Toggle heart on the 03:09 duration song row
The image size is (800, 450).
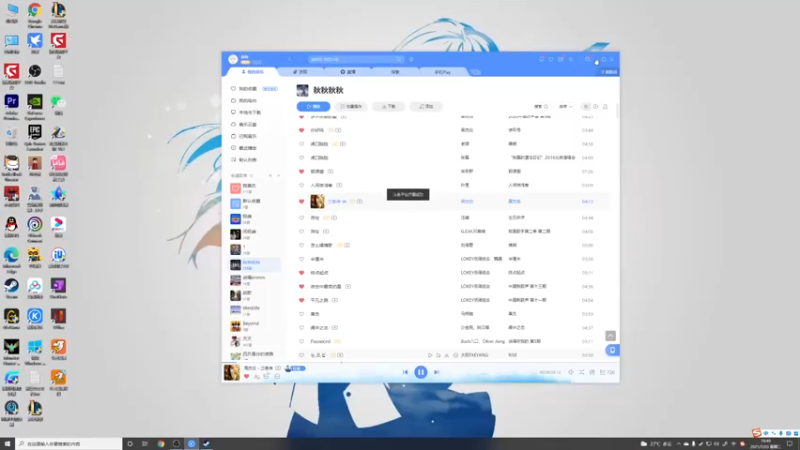point(302,185)
